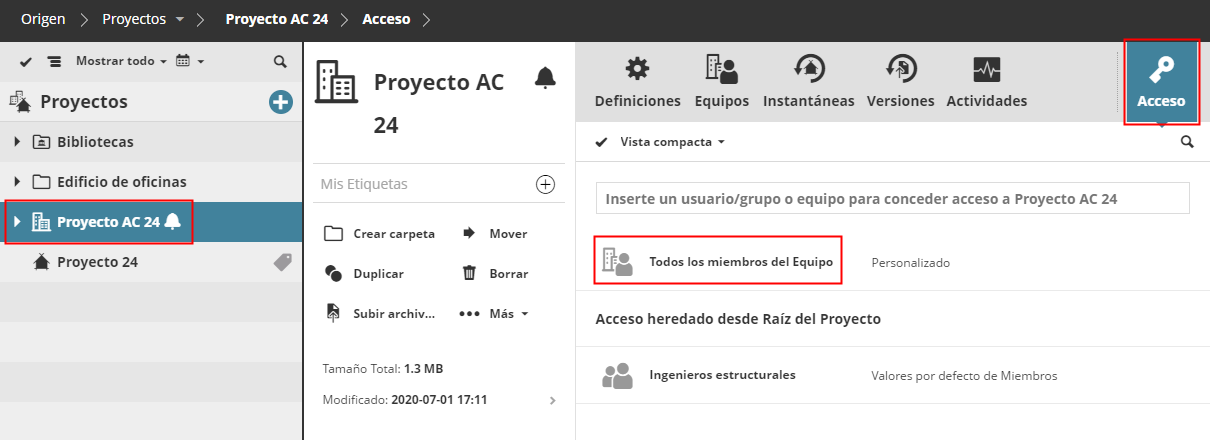
Task: Open the Vista compacta dropdown
Action: coord(672,142)
